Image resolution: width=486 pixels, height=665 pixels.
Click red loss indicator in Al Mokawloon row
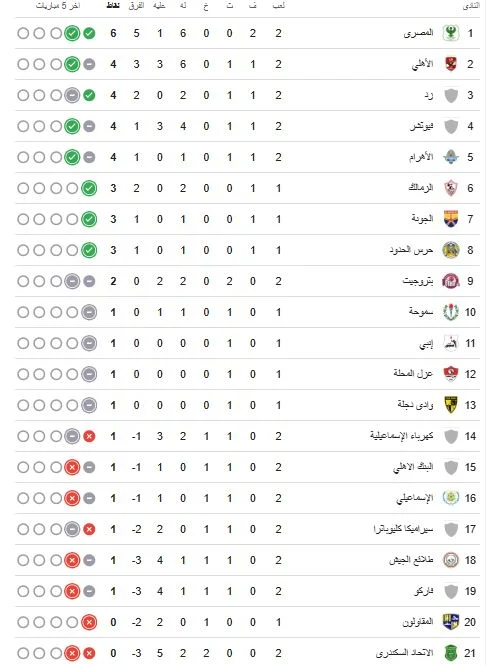[x=89, y=622]
